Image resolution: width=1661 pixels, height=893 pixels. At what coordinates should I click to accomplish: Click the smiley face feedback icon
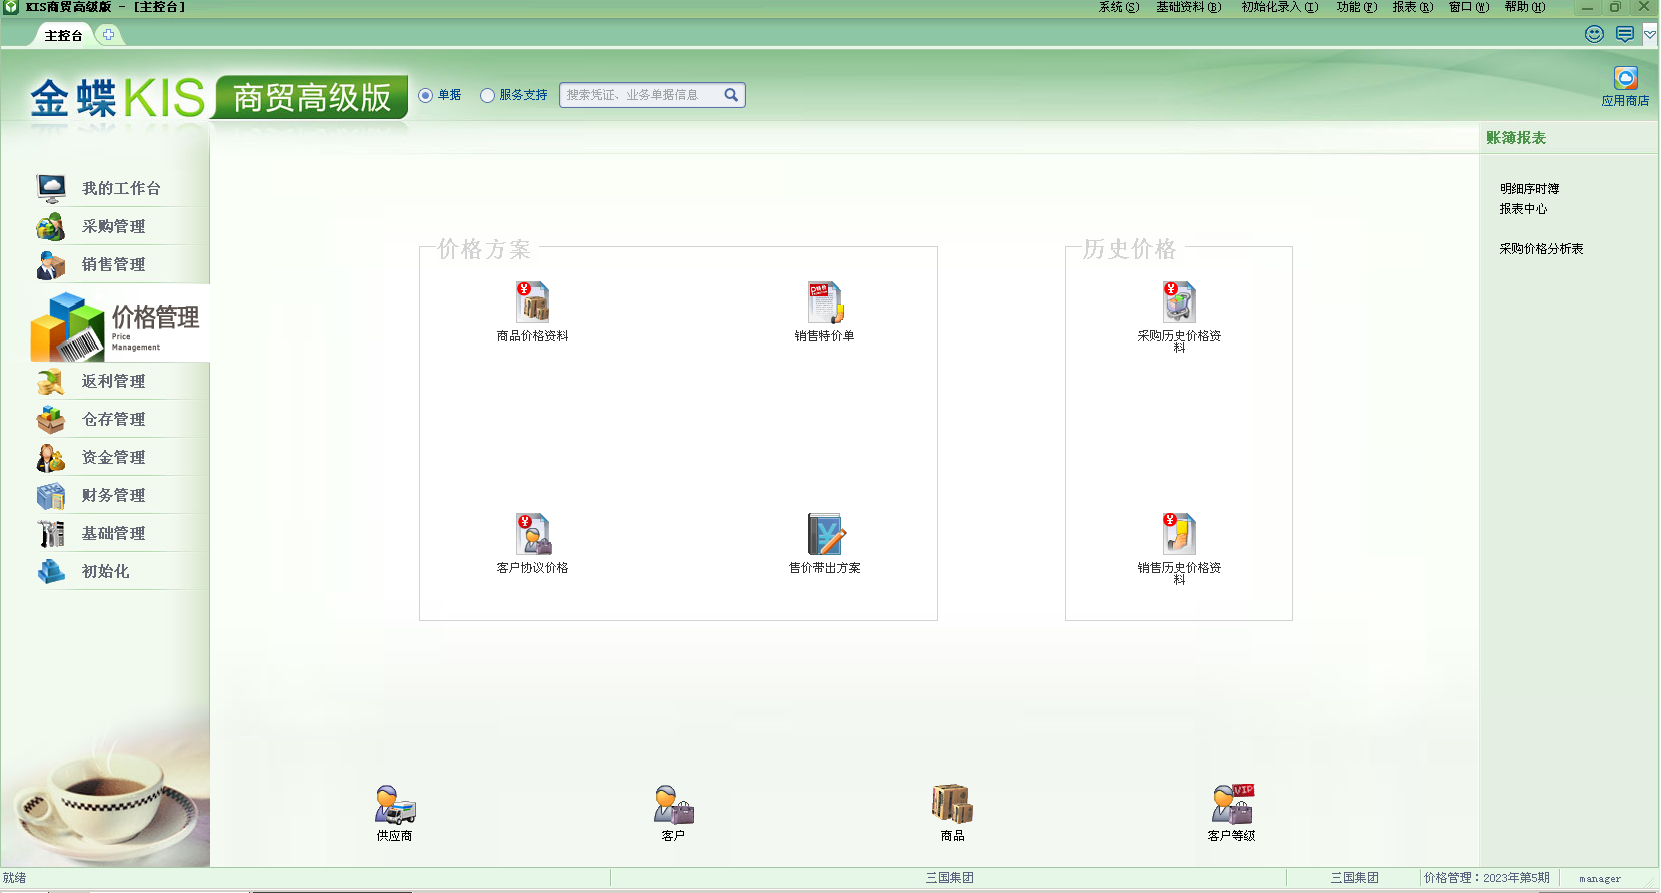click(x=1594, y=34)
